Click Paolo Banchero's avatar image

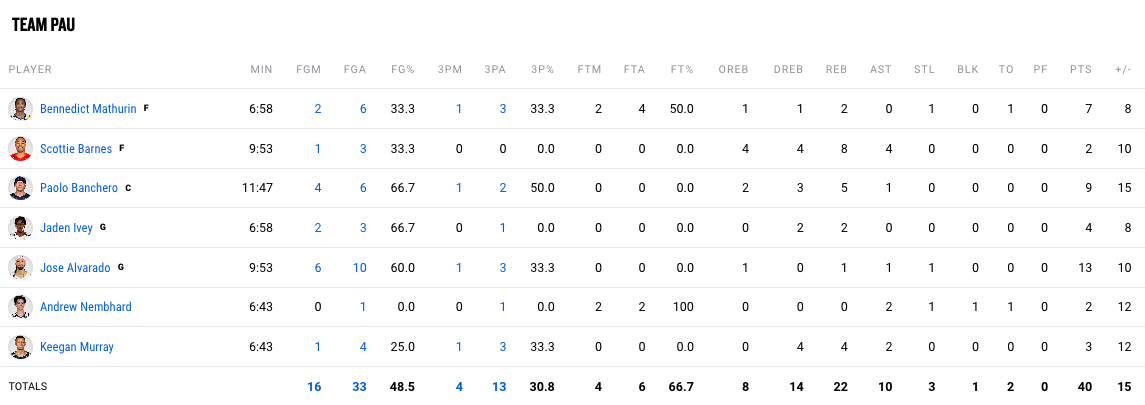[x=20, y=188]
